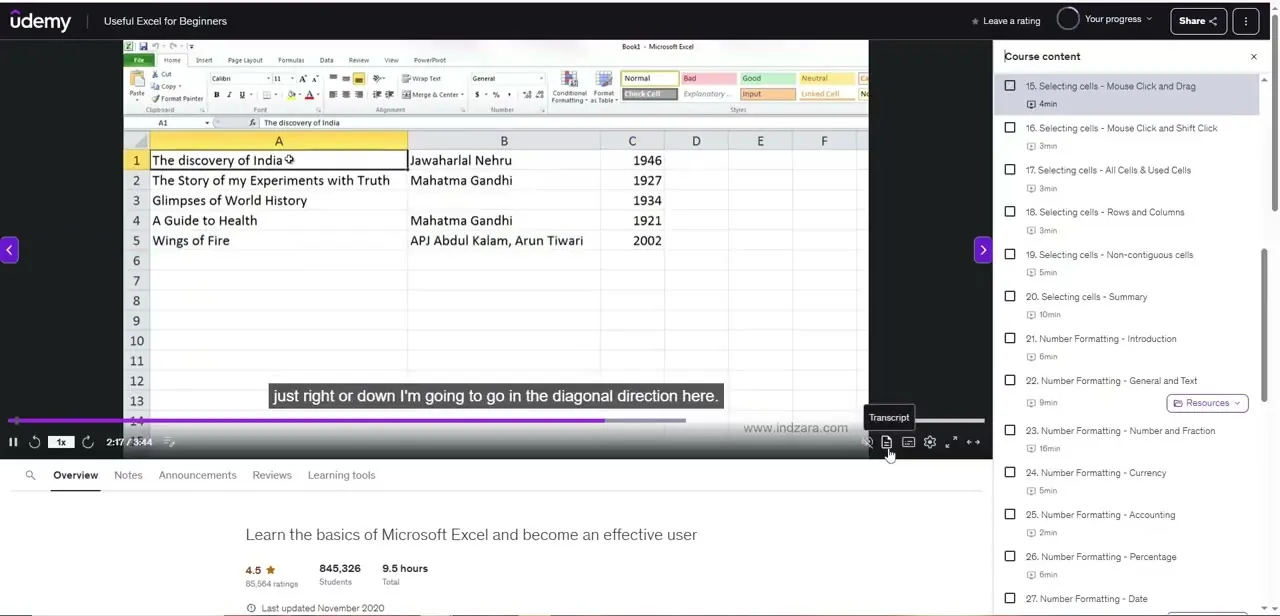
Task: Mark lecture 23 Number and Fraction complete
Action: point(1010,430)
